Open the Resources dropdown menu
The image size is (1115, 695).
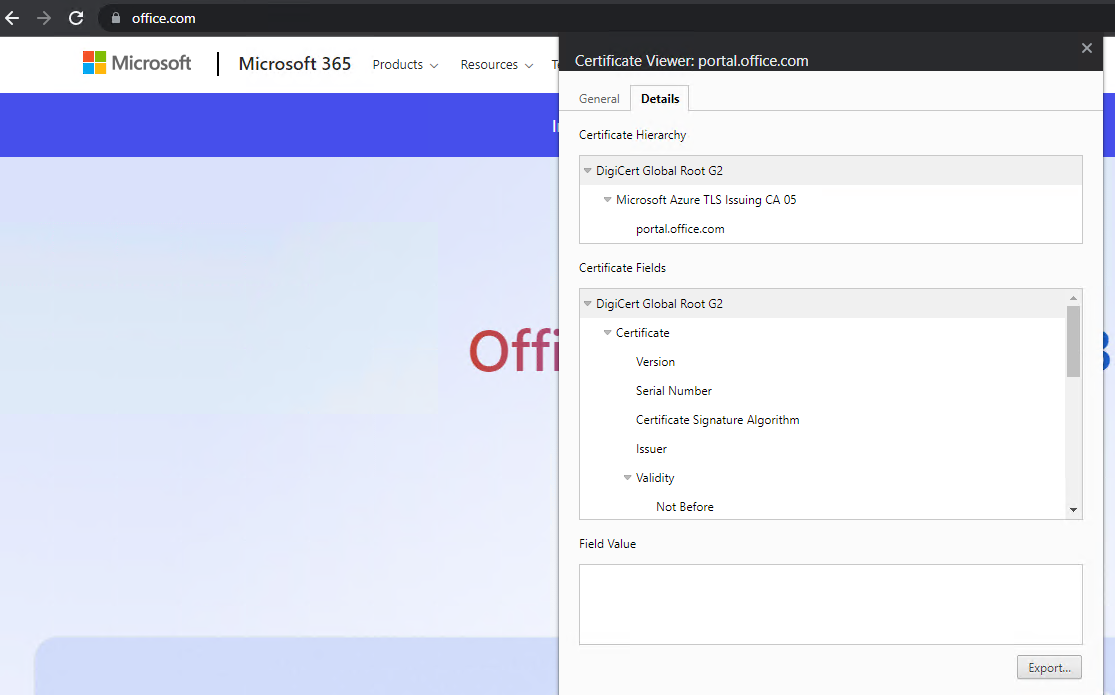496,65
